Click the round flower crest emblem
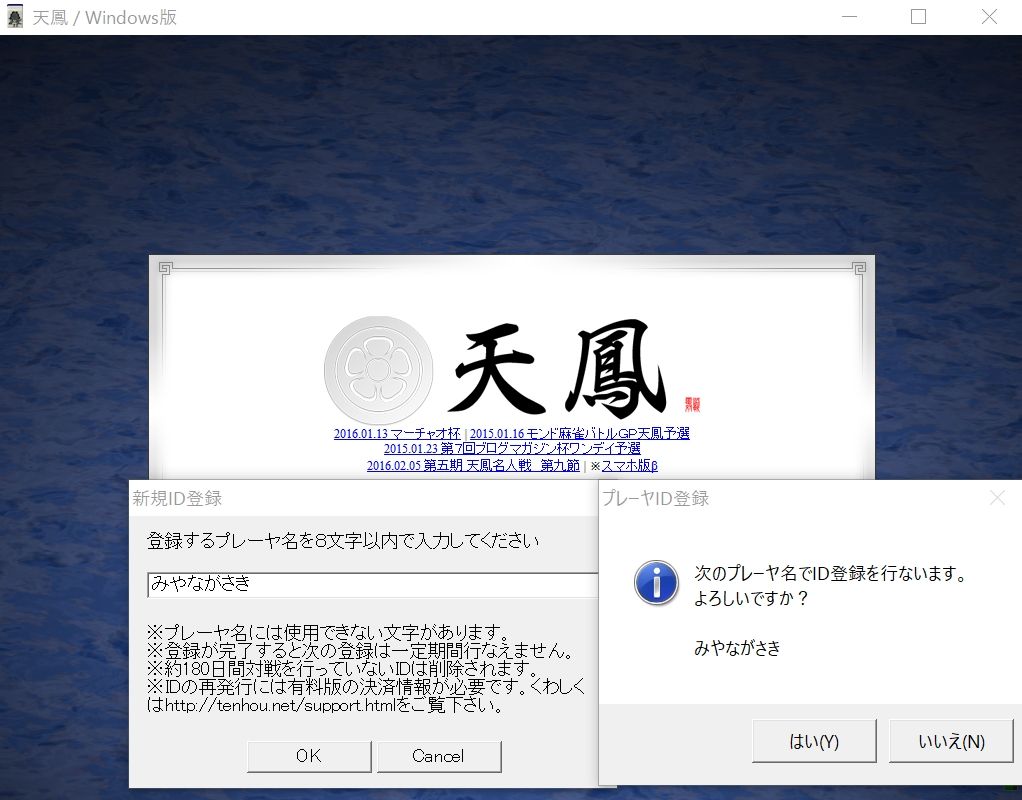This screenshot has width=1022, height=800. 378,370
